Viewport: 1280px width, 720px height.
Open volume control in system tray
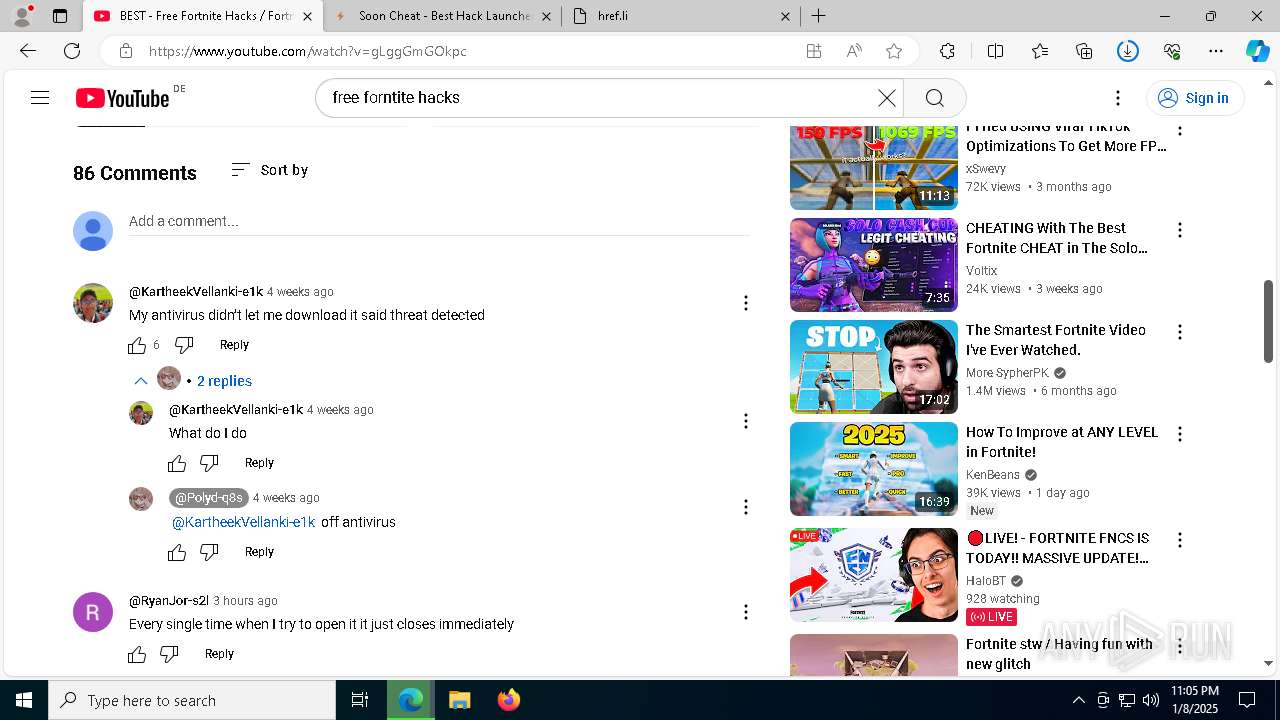click(1151, 700)
